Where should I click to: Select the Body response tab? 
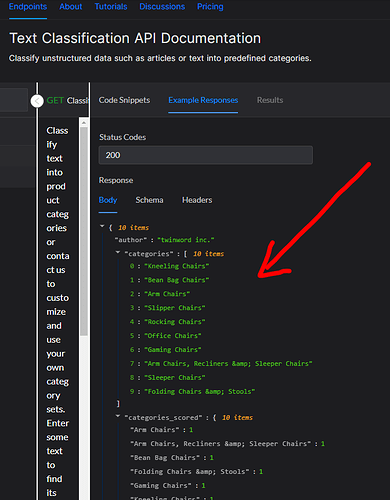click(108, 200)
